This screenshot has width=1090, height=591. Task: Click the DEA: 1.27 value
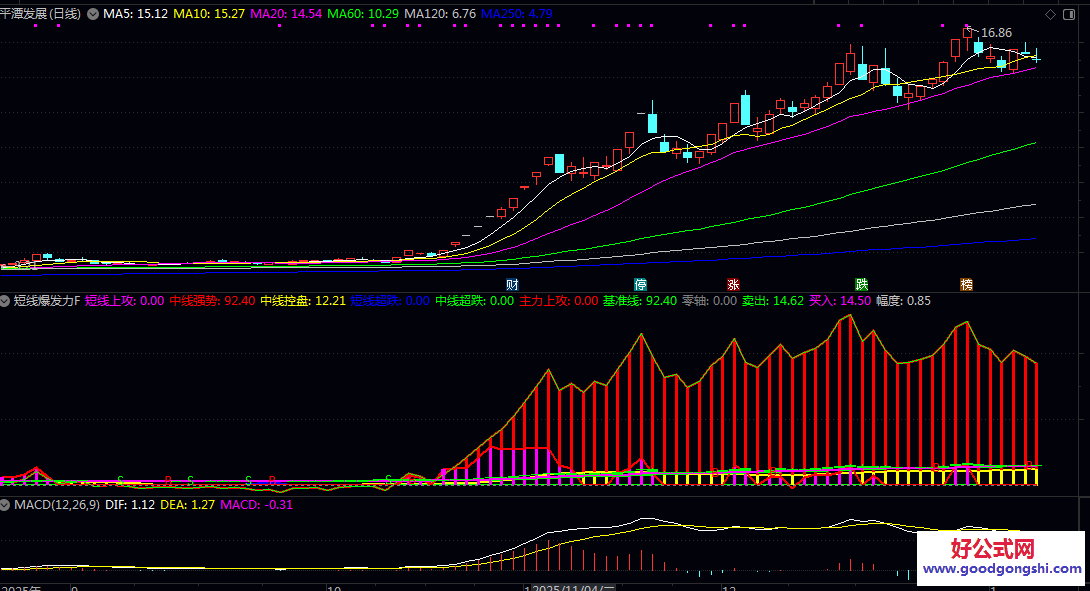pyautogui.click(x=188, y=505)
